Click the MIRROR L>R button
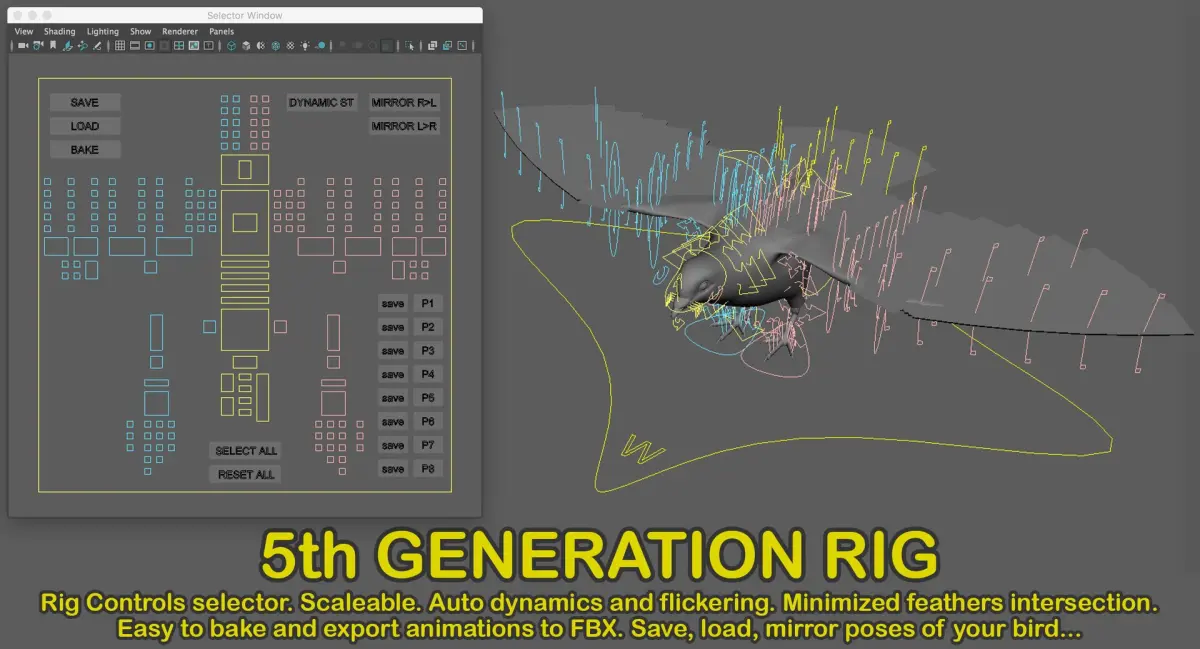1200x649 pixels. (404, 126)
